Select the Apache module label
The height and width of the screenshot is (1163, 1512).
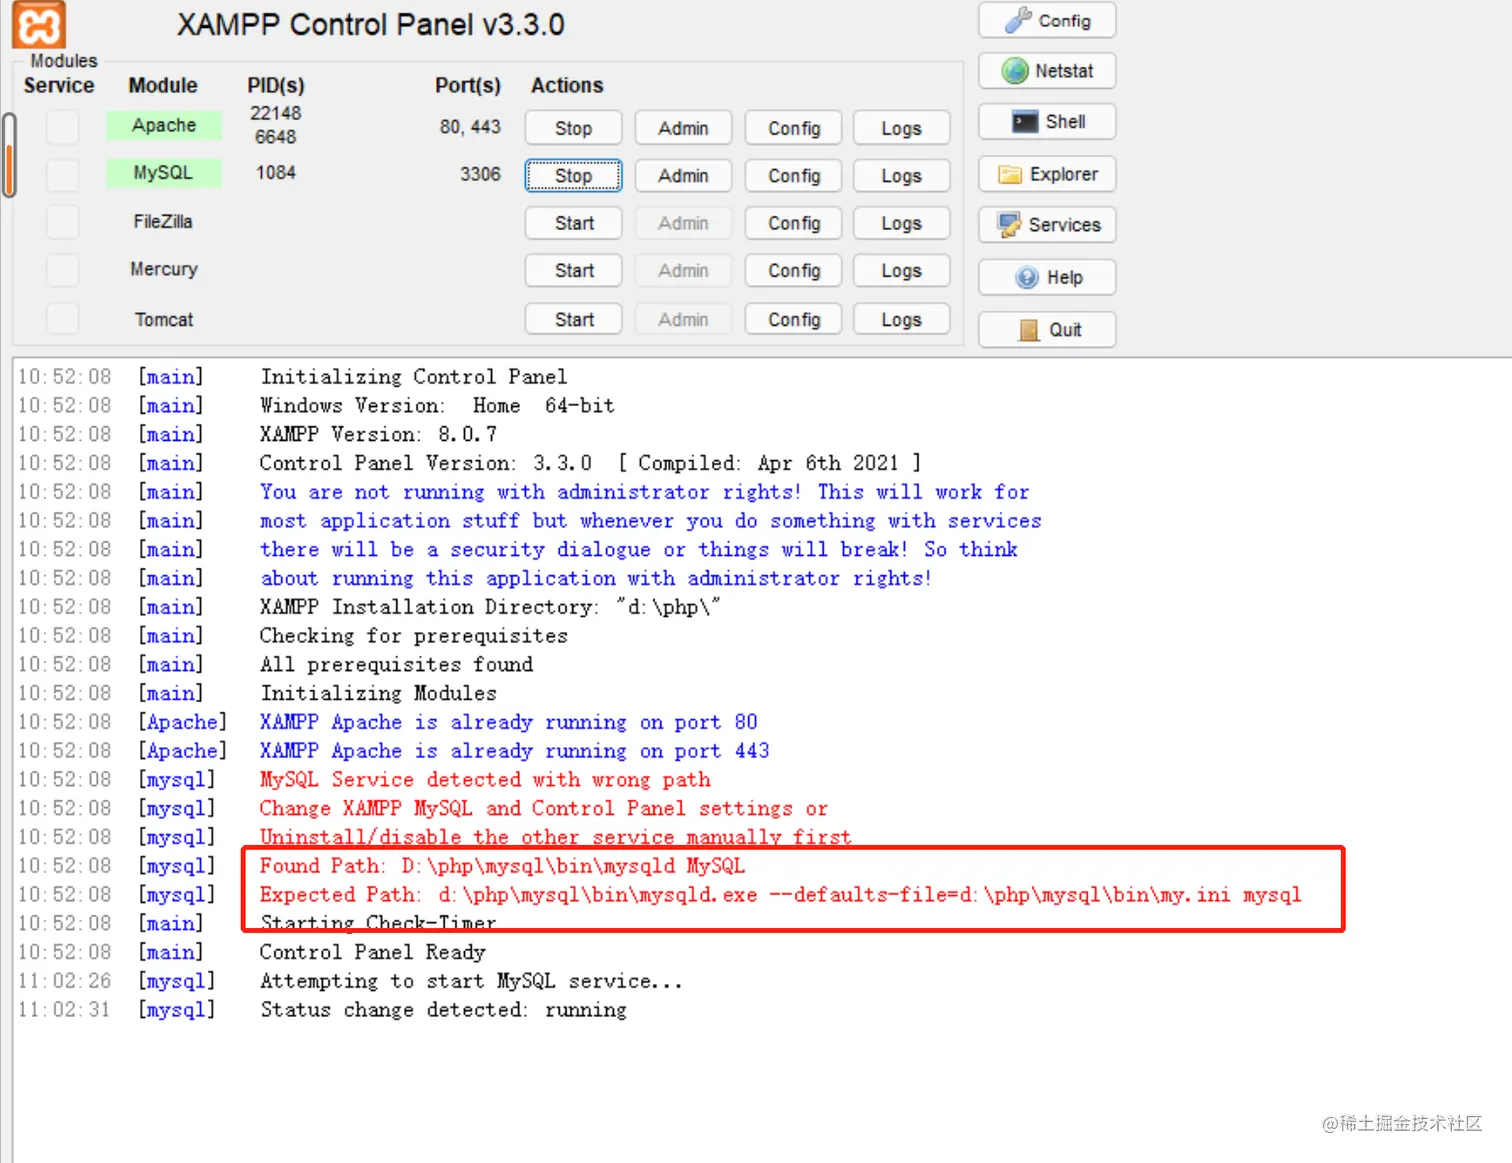click(x=164, y=125)
